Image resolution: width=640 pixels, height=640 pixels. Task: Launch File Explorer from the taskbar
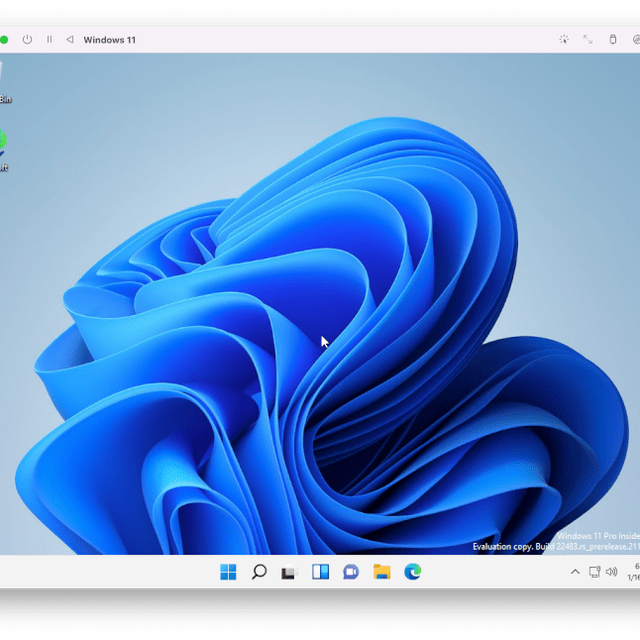(382, 572)
